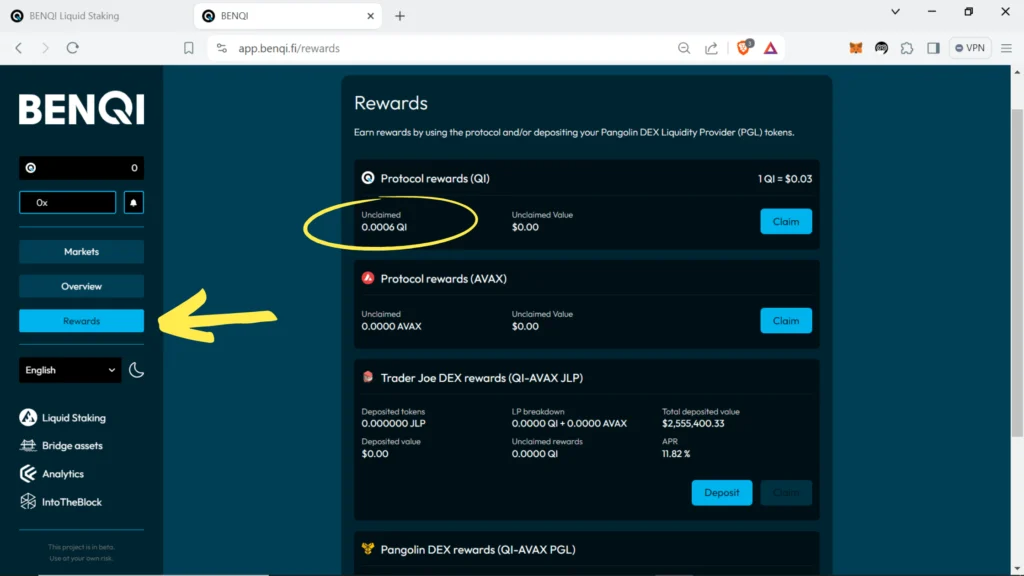This screenshot has height=576, width=1024.
Task: Open the IntoTheBlock link
Action: point(71,502)
